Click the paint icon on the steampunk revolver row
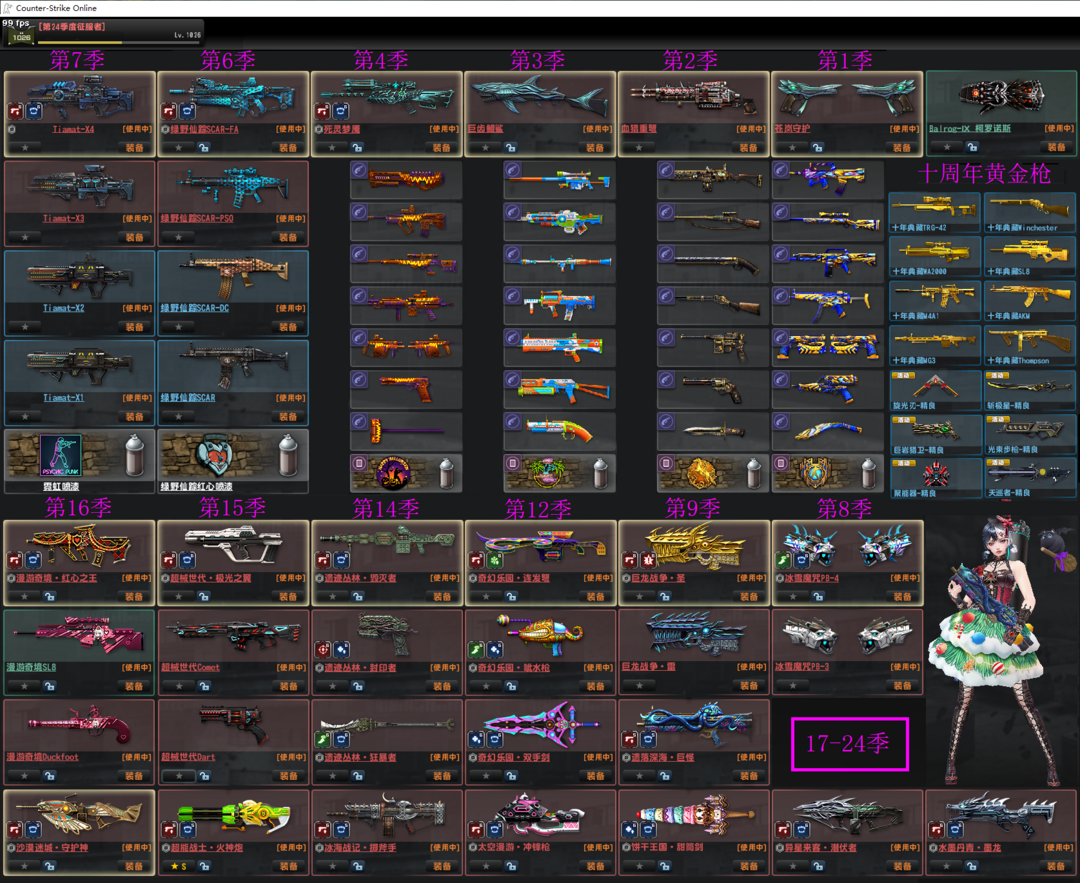Image resolution: width=1080 pixels, height=883 pixels. click(666, 380)
